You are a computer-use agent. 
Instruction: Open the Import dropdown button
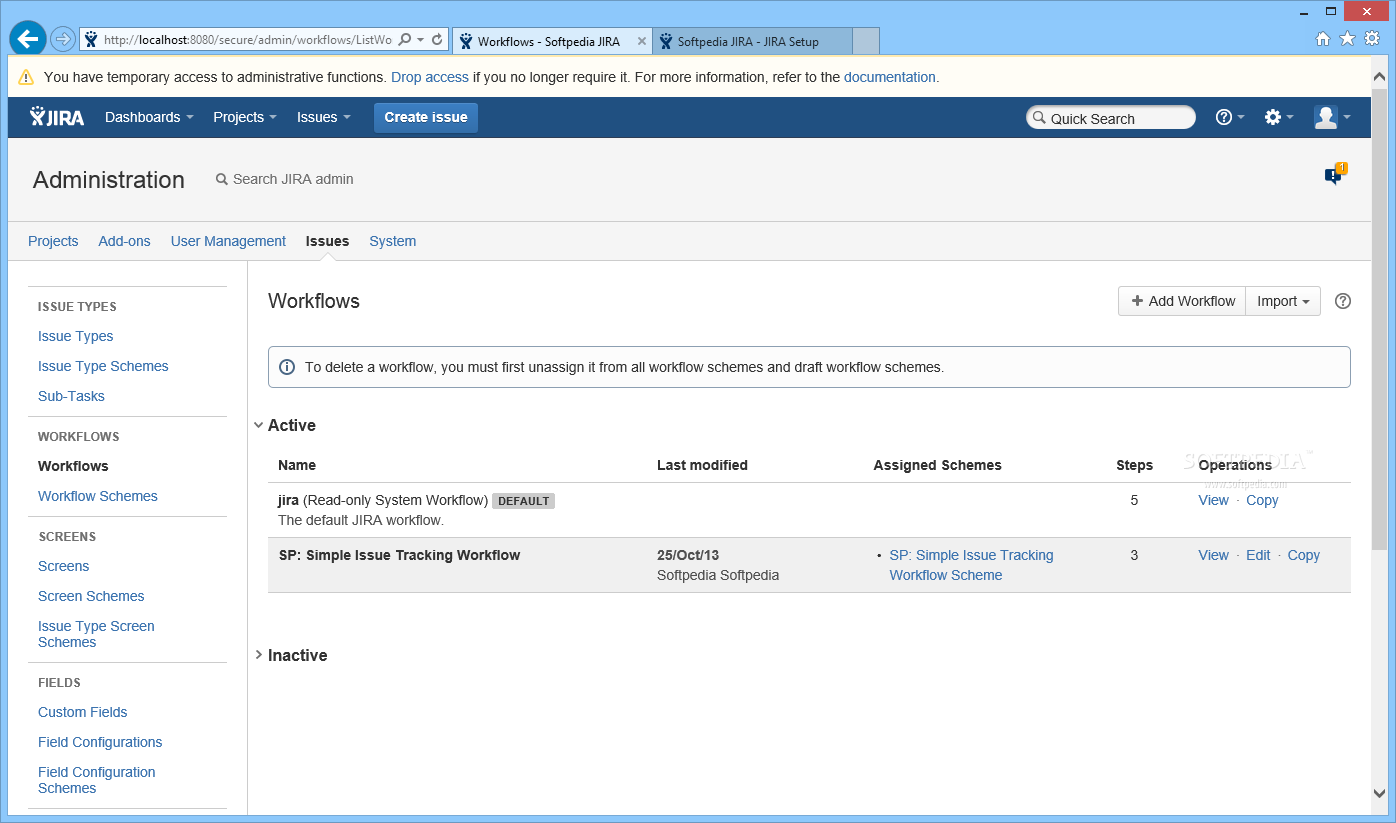tap(1283, 301)
